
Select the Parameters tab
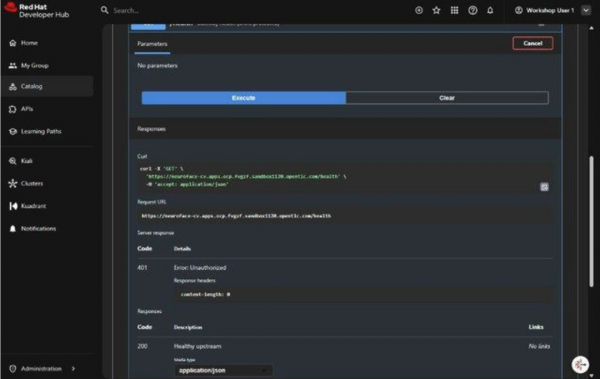point(152,44)
